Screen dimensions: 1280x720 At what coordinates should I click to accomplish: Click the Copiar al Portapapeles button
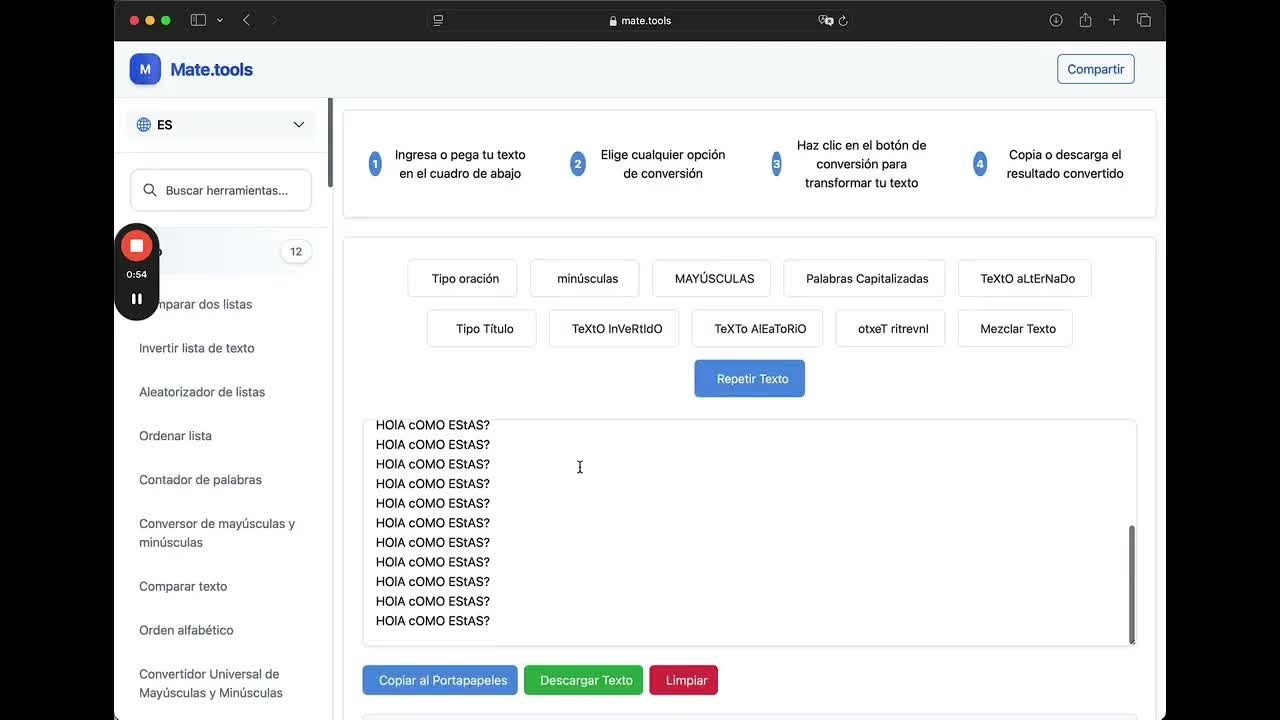pos(440,680)
